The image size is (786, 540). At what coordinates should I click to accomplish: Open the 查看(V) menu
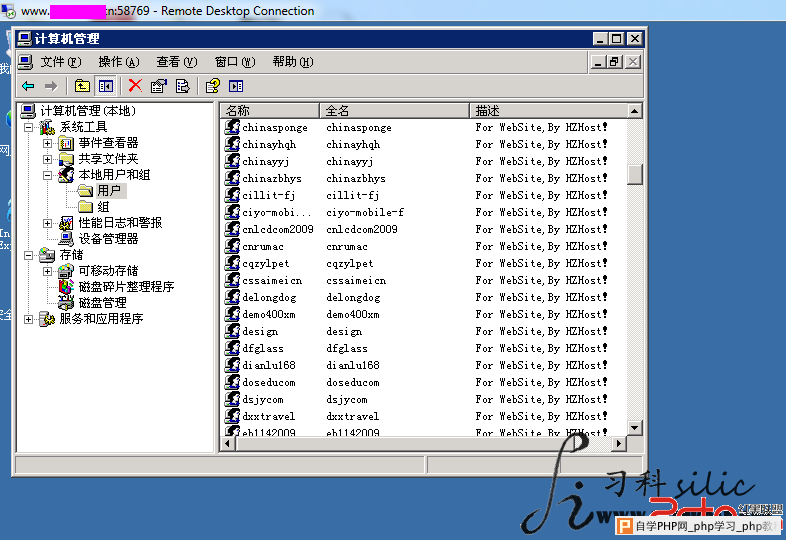(x=177, y=62)
